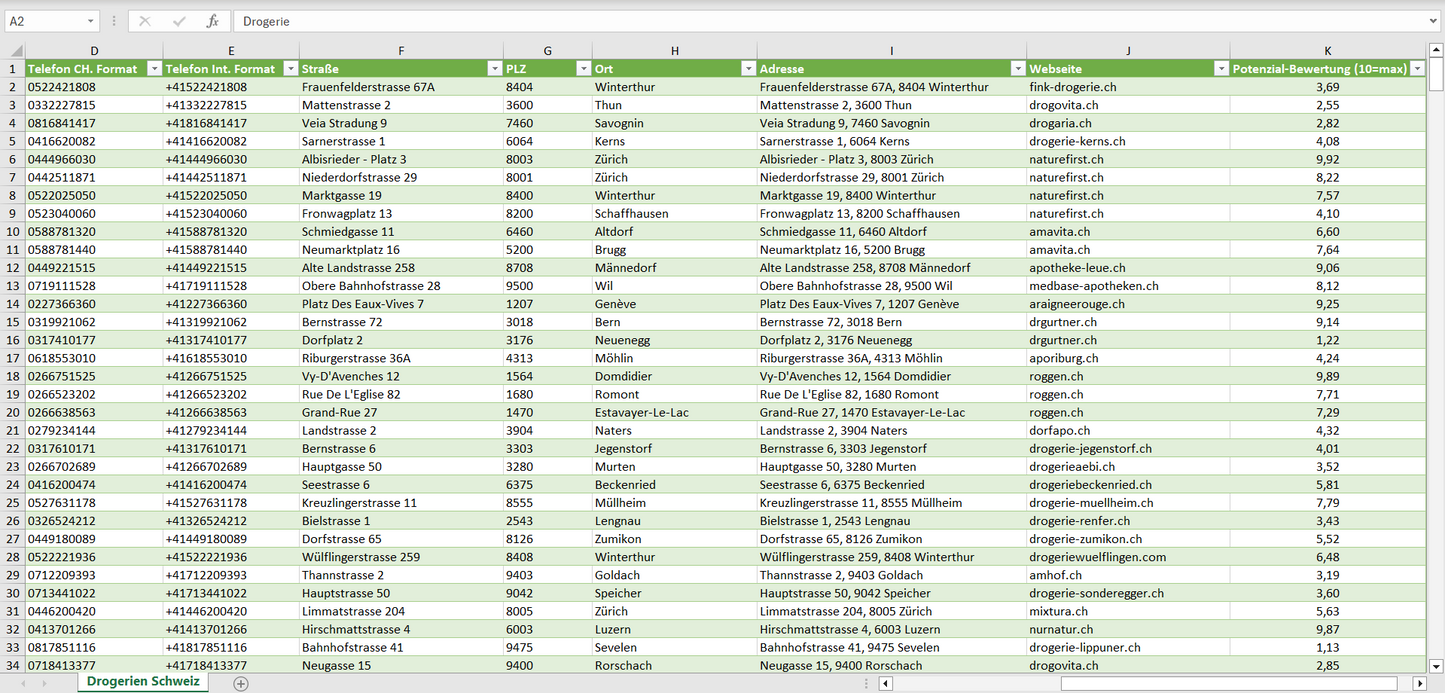Click the Cancel entry X icon
This screenshot has height=693, width=1445.
coord(145,21)
